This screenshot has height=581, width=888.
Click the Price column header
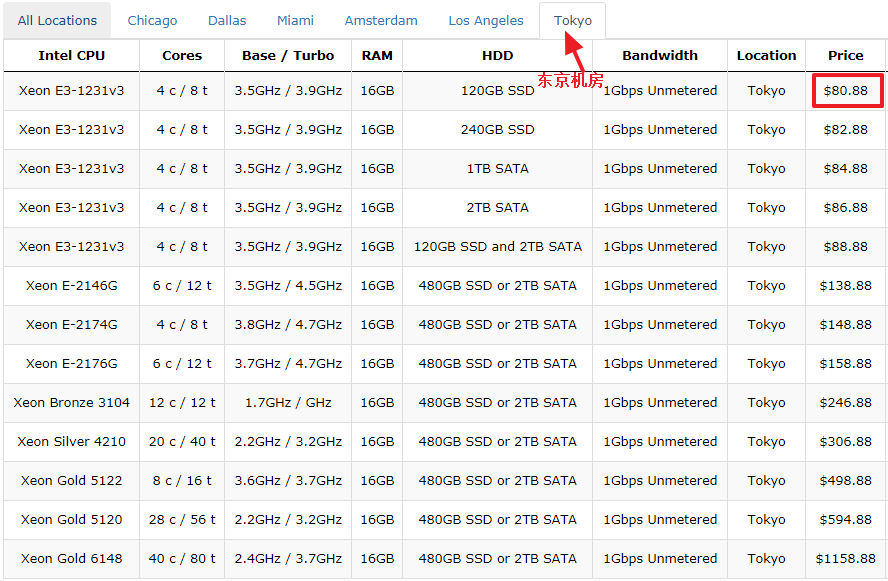[845, 56]
